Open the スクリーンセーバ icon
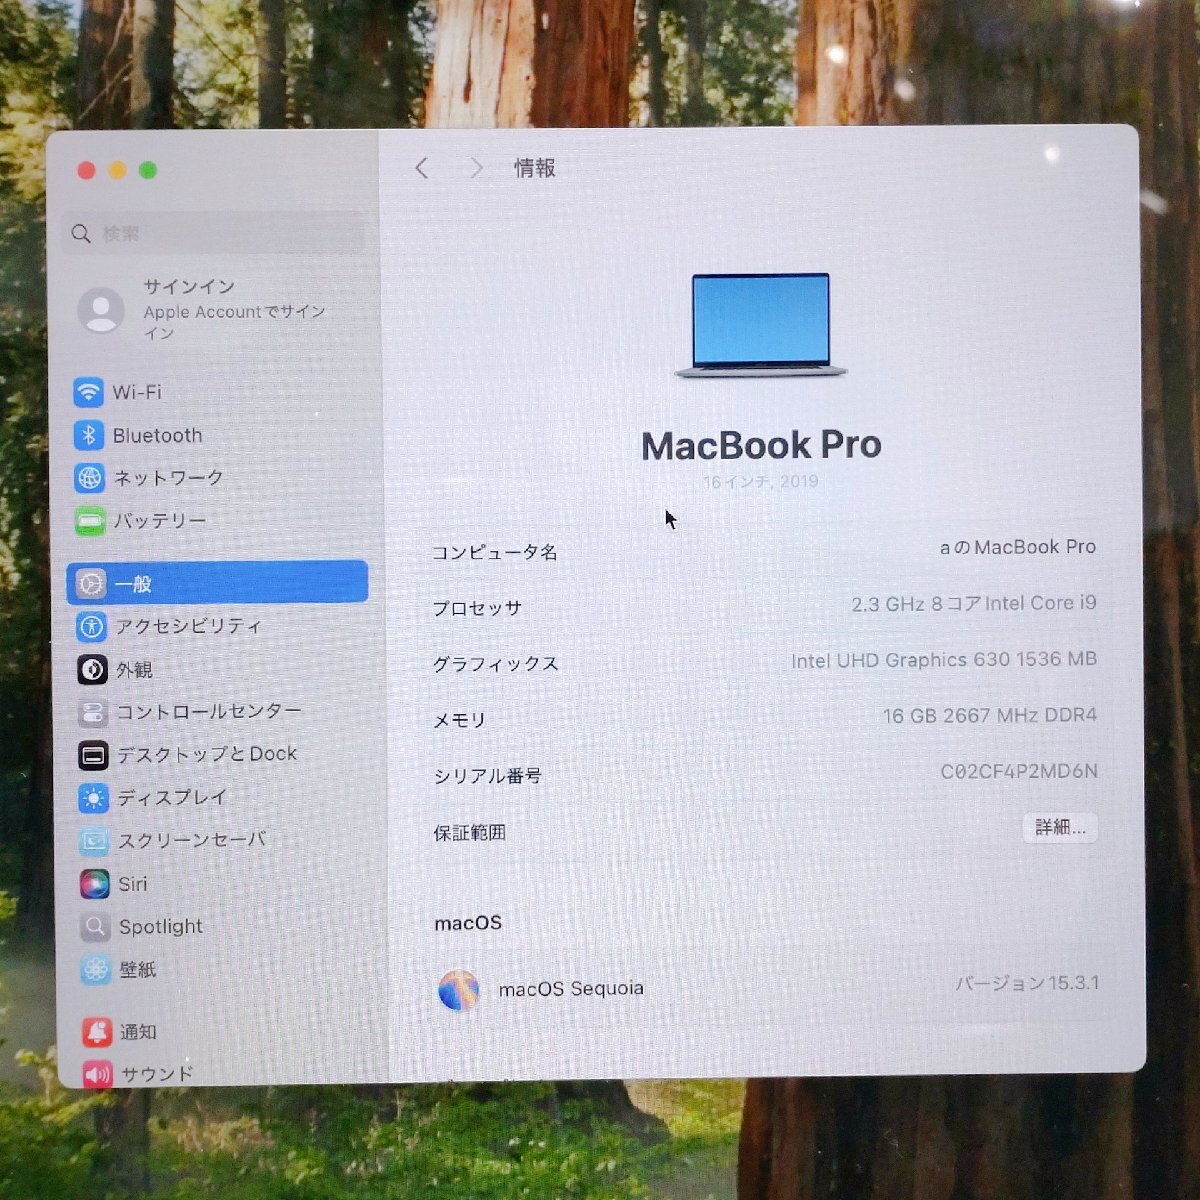Viewport: 1200px width, 1200px height. 94,841
